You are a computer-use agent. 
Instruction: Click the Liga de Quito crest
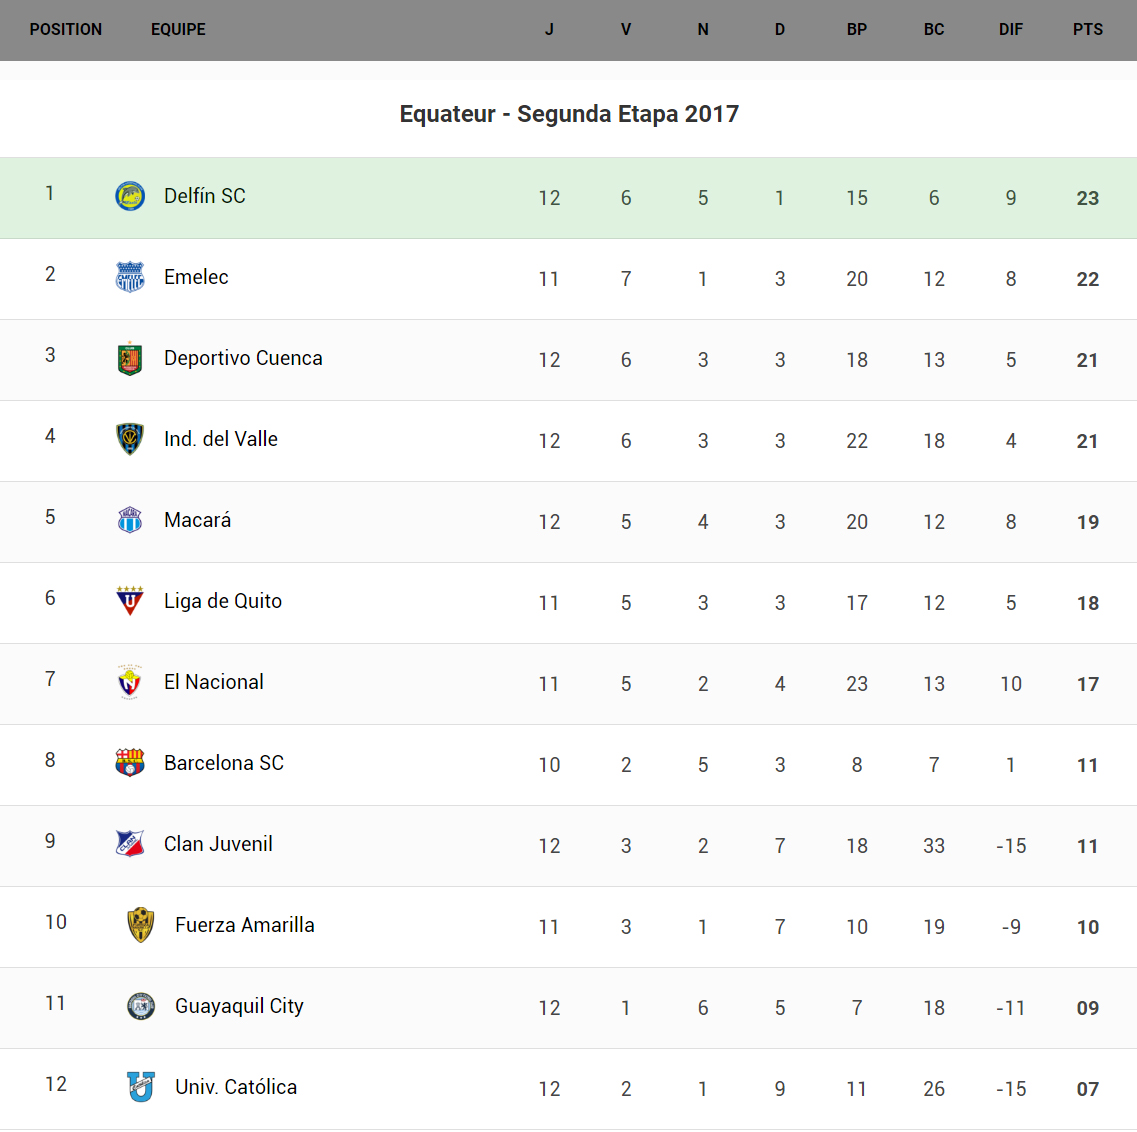point(130,601)
